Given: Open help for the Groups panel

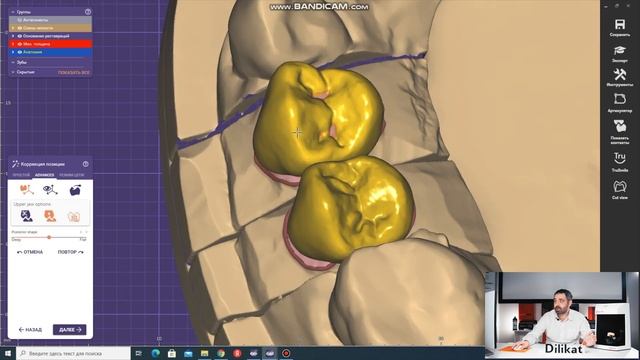Looking at the screenshot, I should [x=88, y=12].
